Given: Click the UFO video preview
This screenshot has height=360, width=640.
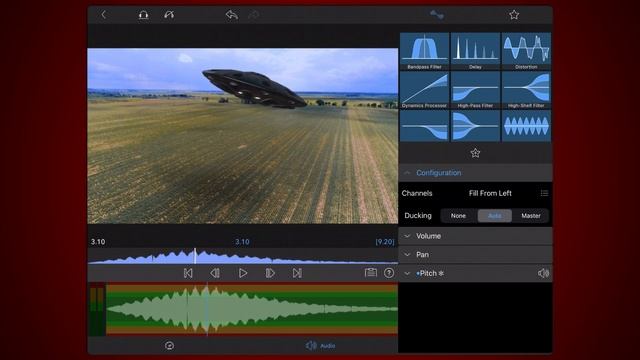Looking at the screenshot, I should point(243,136).
